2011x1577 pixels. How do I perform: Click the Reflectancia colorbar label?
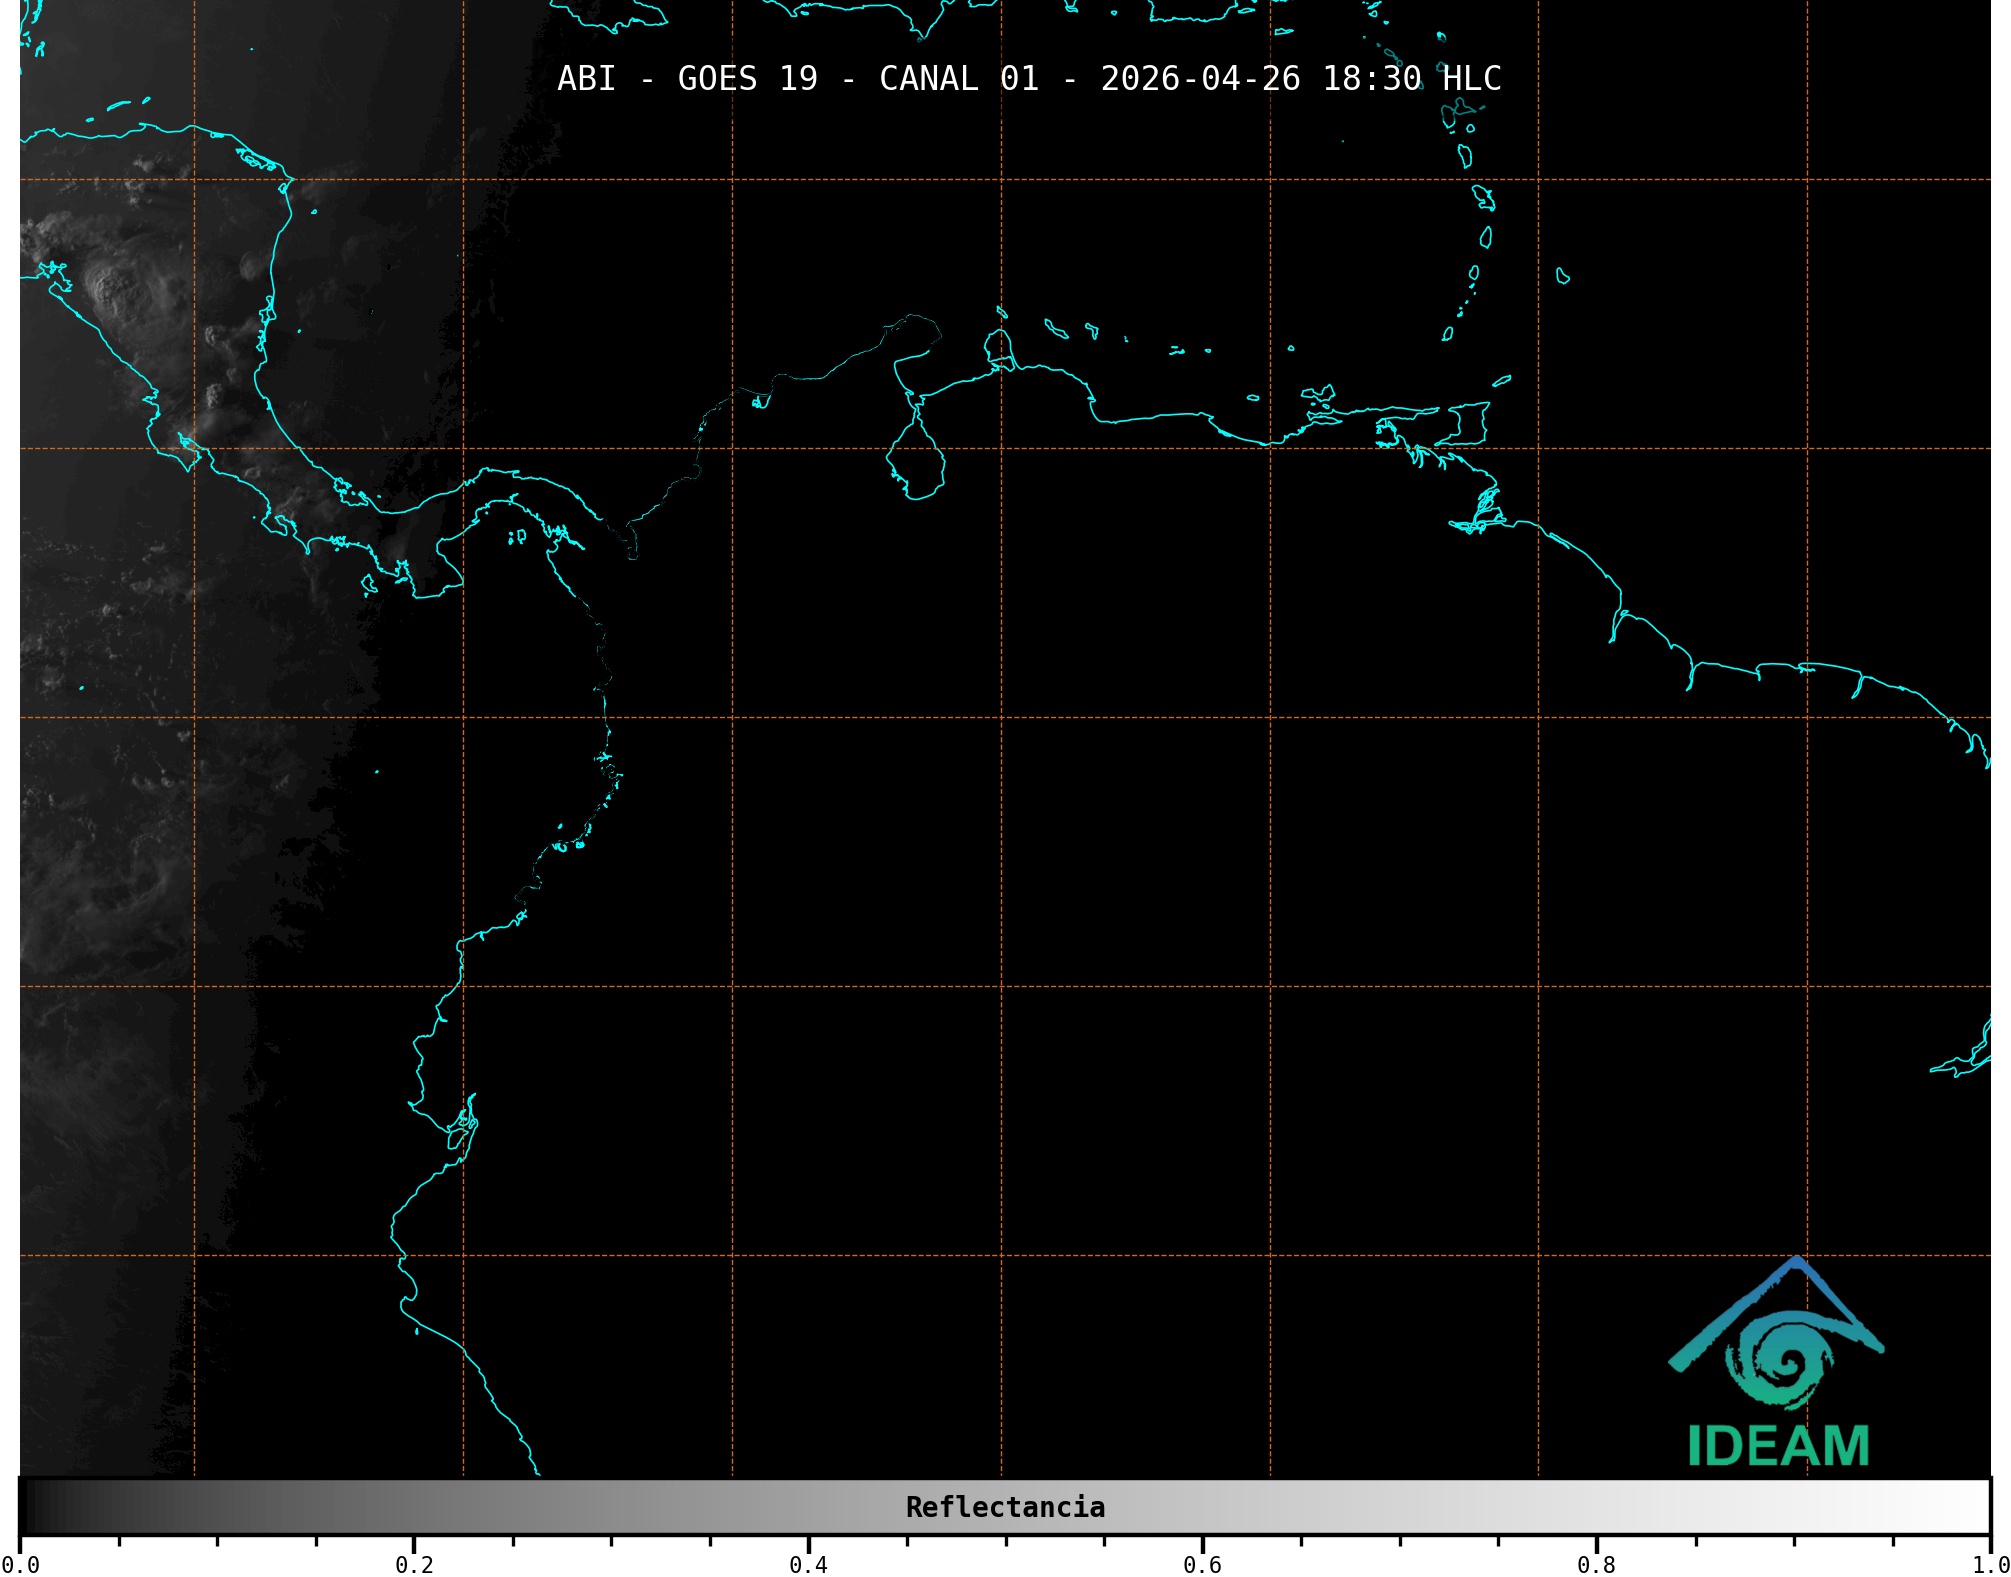click(x=1005, y=1507)
